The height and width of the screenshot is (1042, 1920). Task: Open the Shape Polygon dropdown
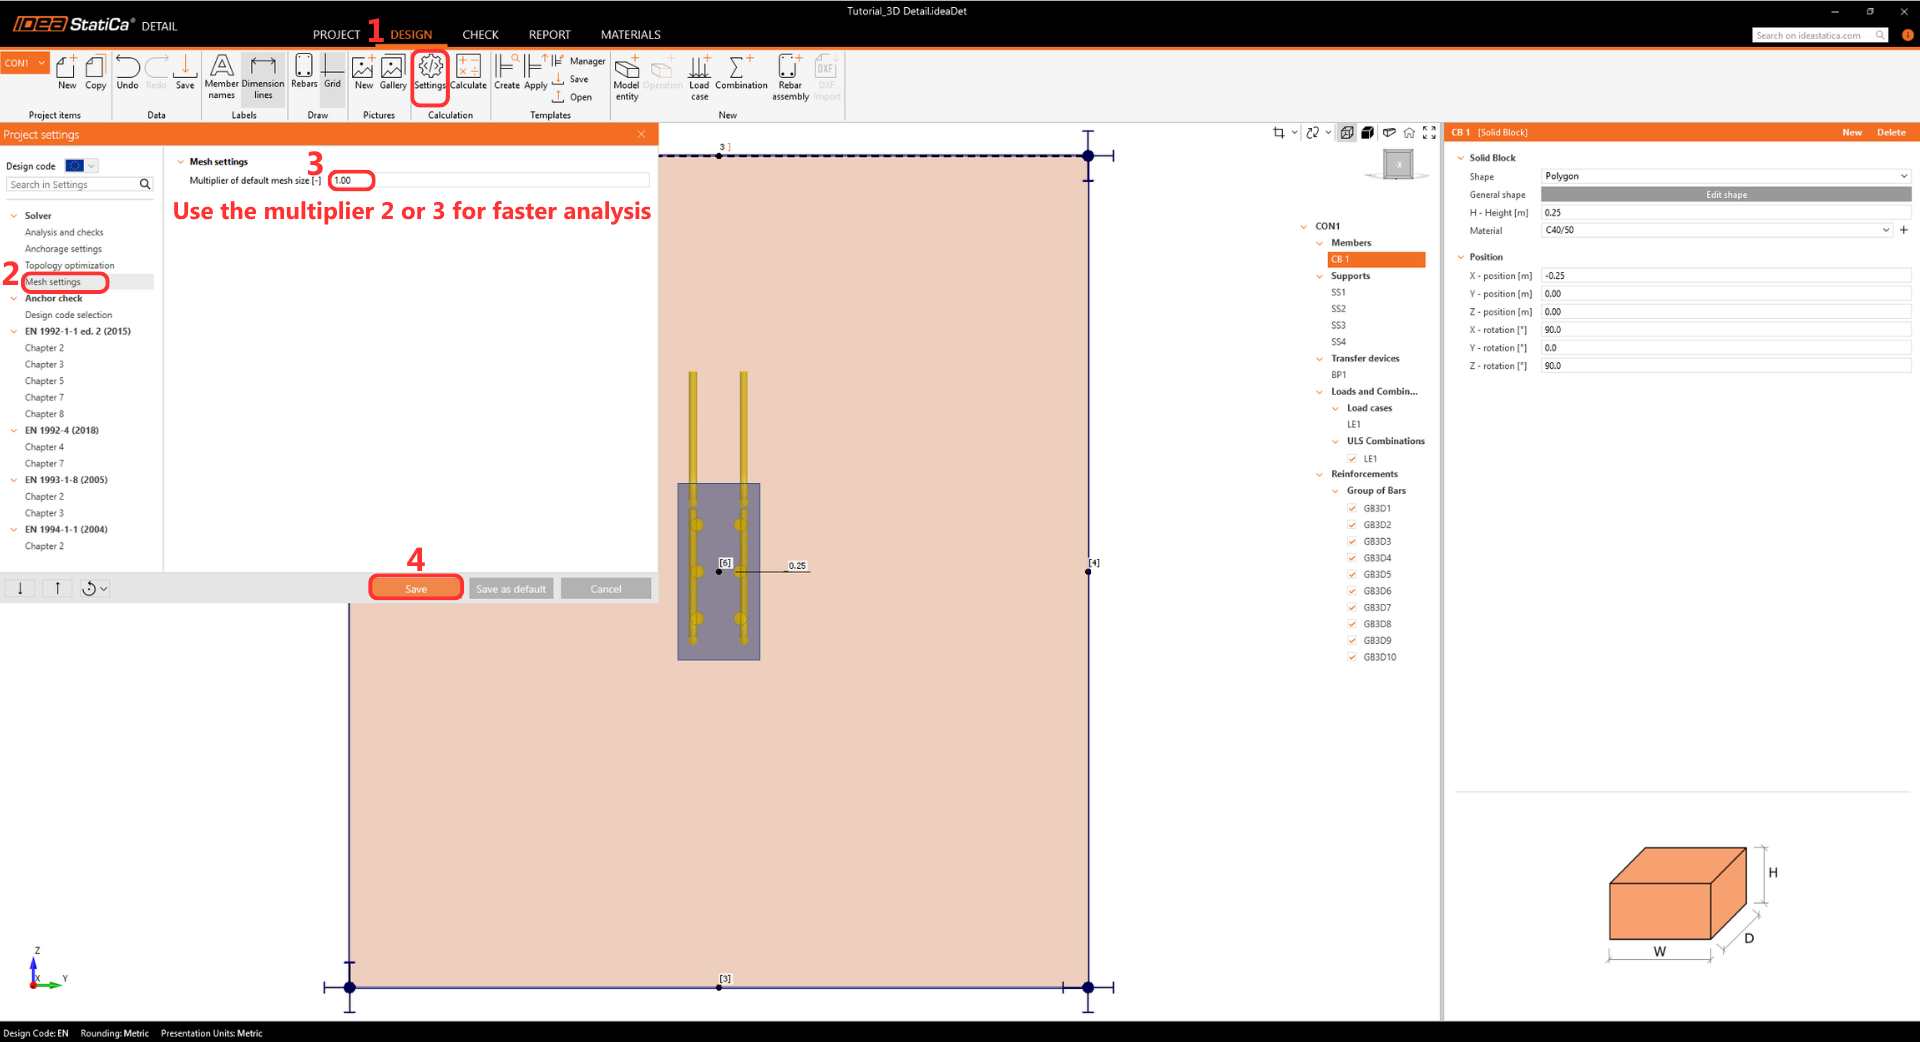click(1725, 176)
